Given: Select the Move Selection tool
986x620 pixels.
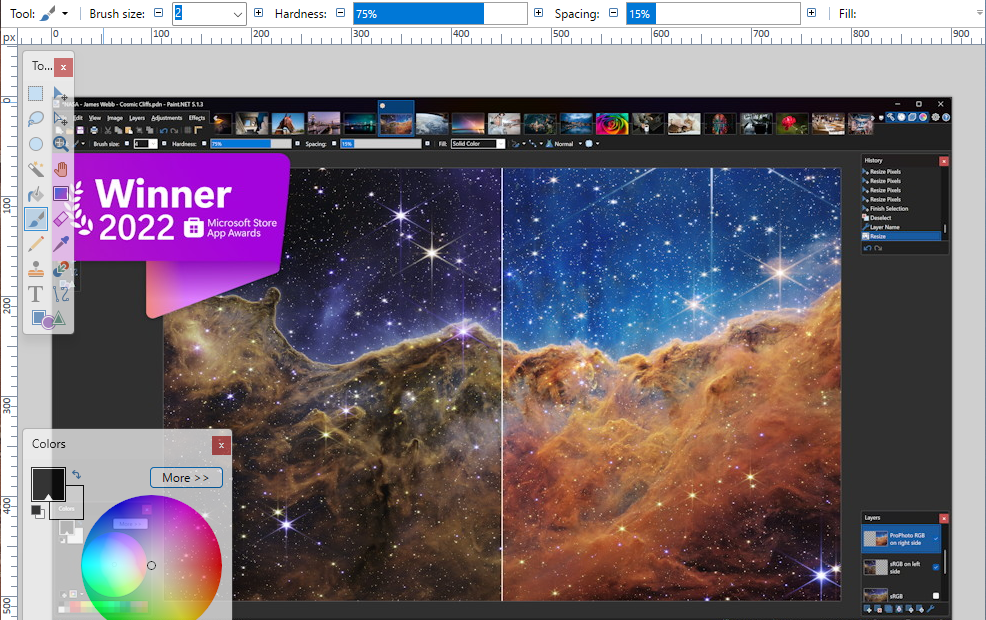Looking at the screenshot, I should click(60, 119).
